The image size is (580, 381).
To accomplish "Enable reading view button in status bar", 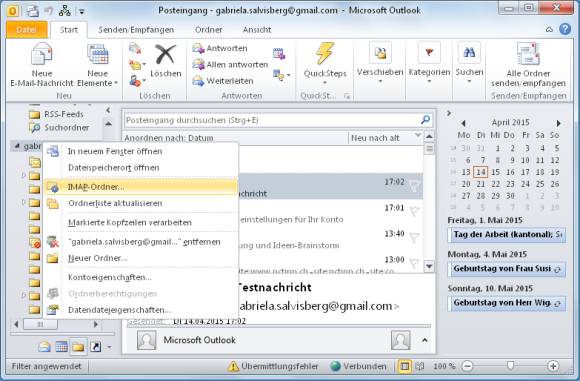I will click(419, 366).
